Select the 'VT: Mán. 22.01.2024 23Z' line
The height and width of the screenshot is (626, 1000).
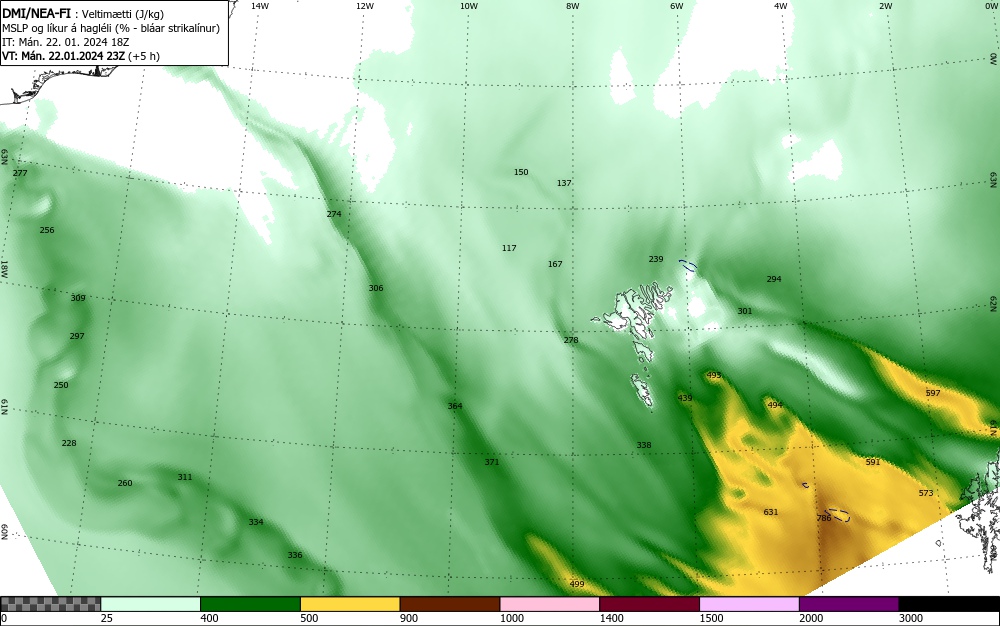point(81,56)
